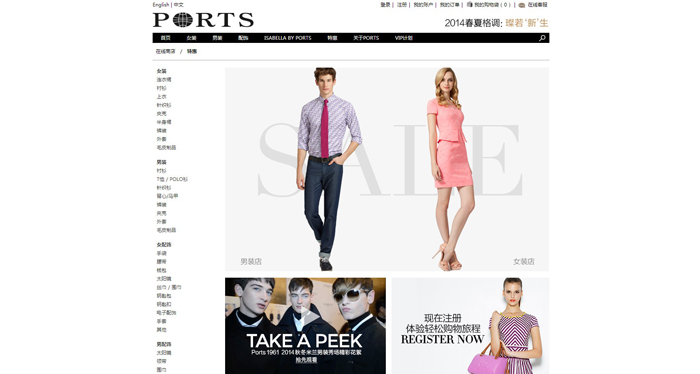Play the TAKE A PEEK video
The height and width of the screenshot is (374, 700).
[309, 316]
